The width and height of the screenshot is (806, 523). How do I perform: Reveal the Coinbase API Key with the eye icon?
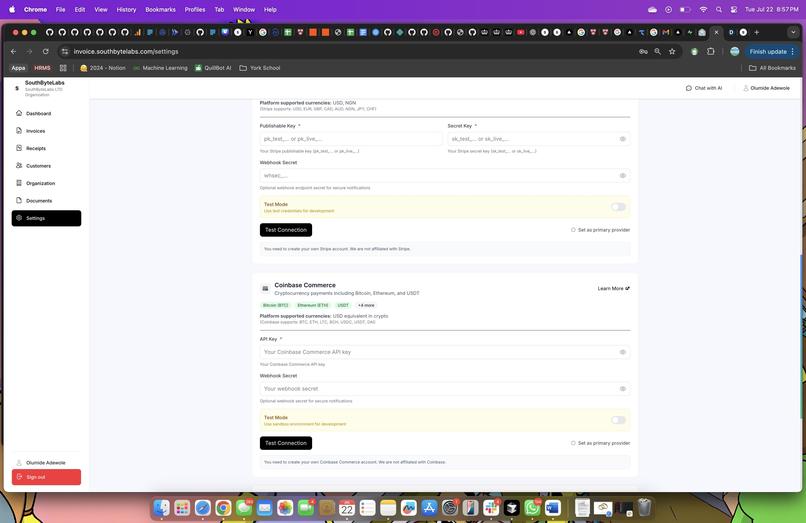[x=622, y=352]
